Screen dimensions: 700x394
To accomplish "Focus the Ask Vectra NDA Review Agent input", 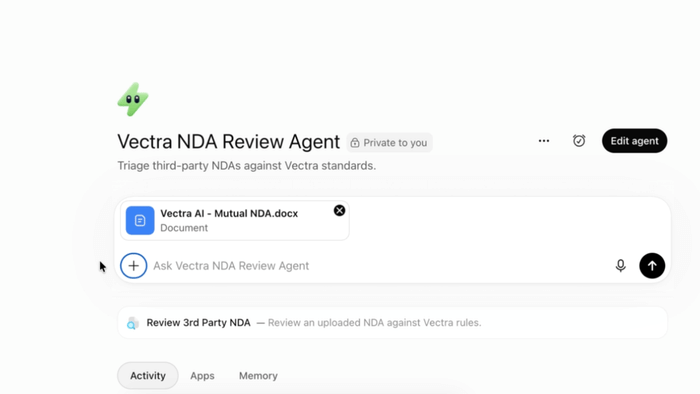I will click(x=379, y=266).
